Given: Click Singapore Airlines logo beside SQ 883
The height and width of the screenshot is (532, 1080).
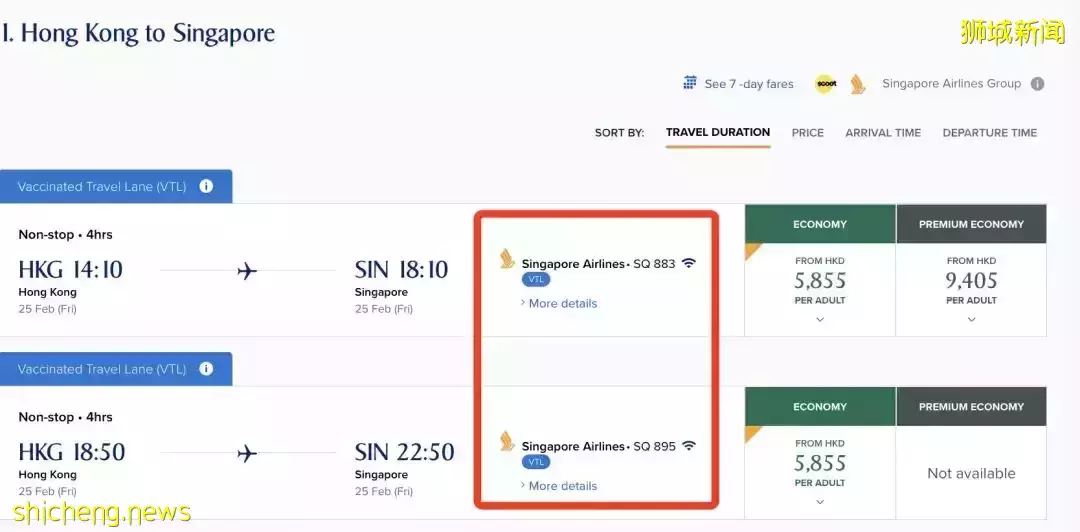Looking at the screenshot, I should (508, 261).
